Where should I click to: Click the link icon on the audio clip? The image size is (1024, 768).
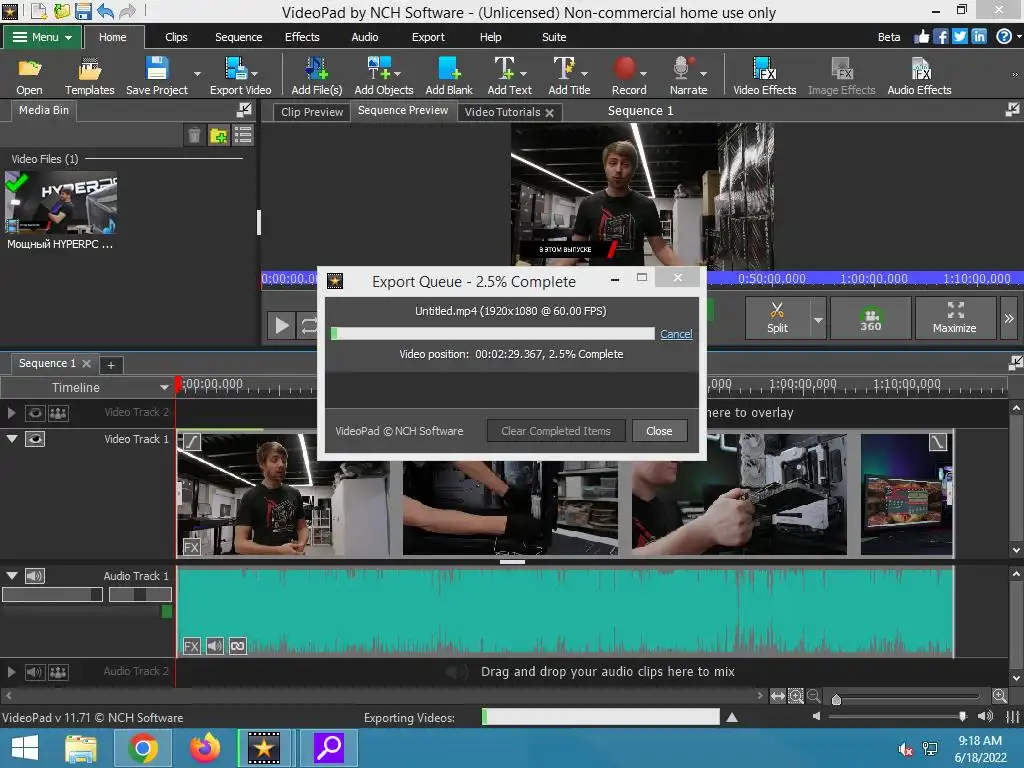[238, 647]
